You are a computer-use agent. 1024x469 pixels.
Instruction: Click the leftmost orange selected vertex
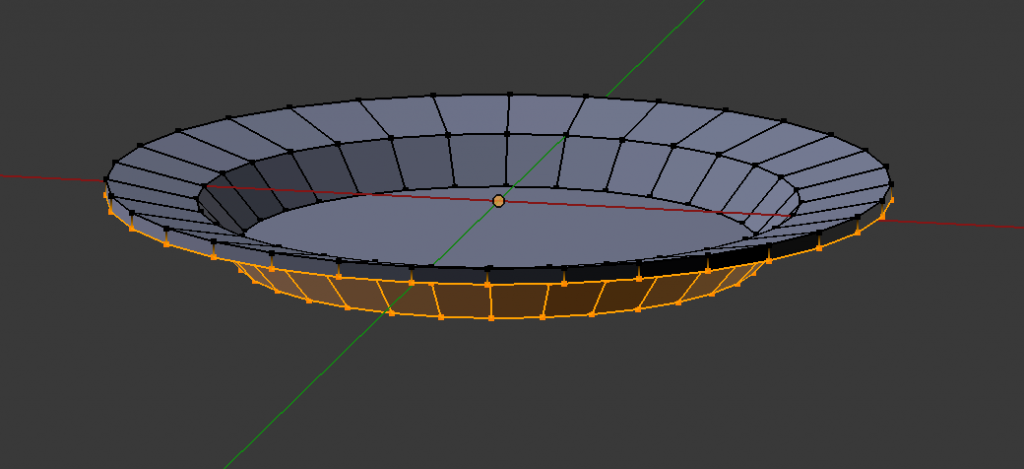pyautogui.click(x=108, y=196)
